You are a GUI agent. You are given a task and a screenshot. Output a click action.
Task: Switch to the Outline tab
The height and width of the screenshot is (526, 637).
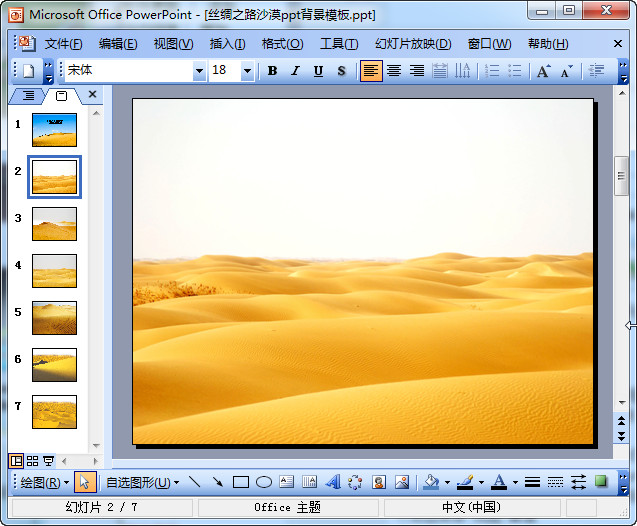[x=28, y=95]
